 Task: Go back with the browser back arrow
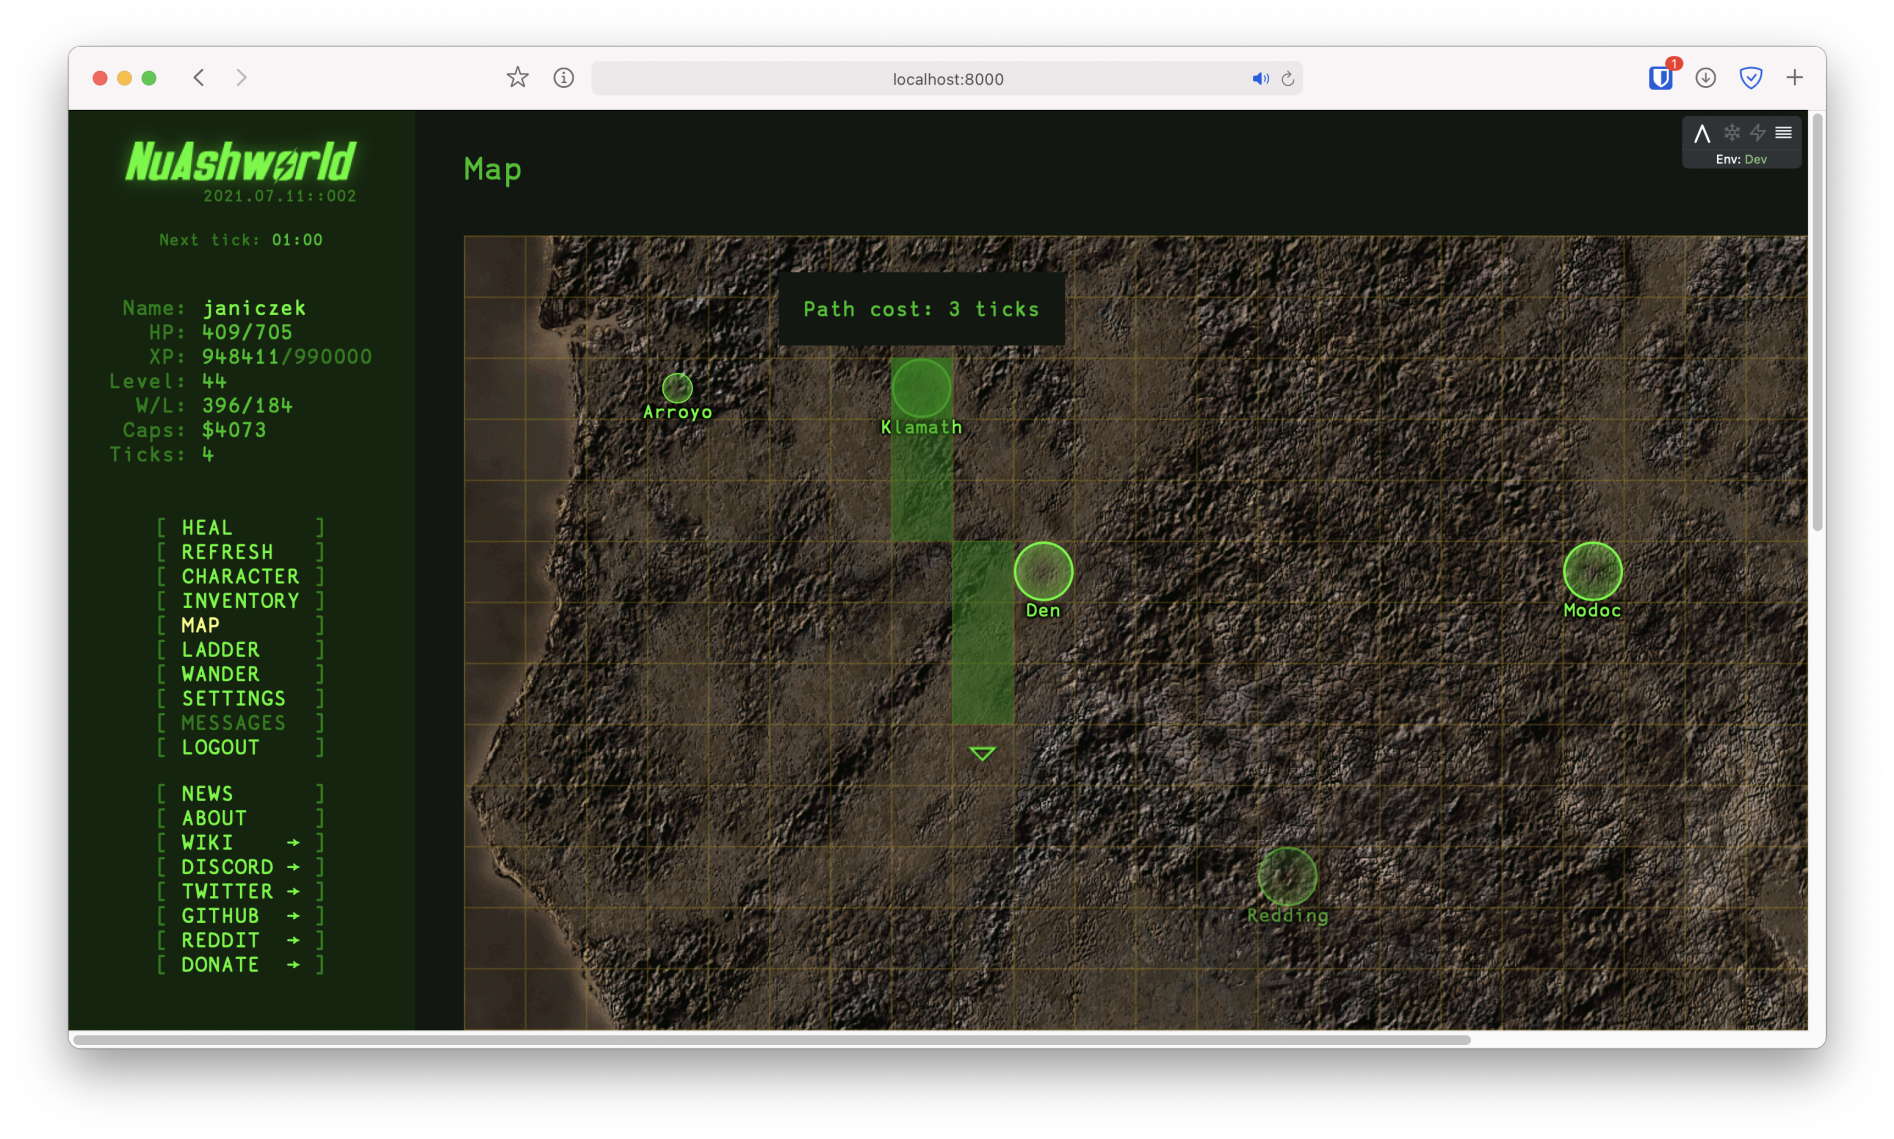199,78
